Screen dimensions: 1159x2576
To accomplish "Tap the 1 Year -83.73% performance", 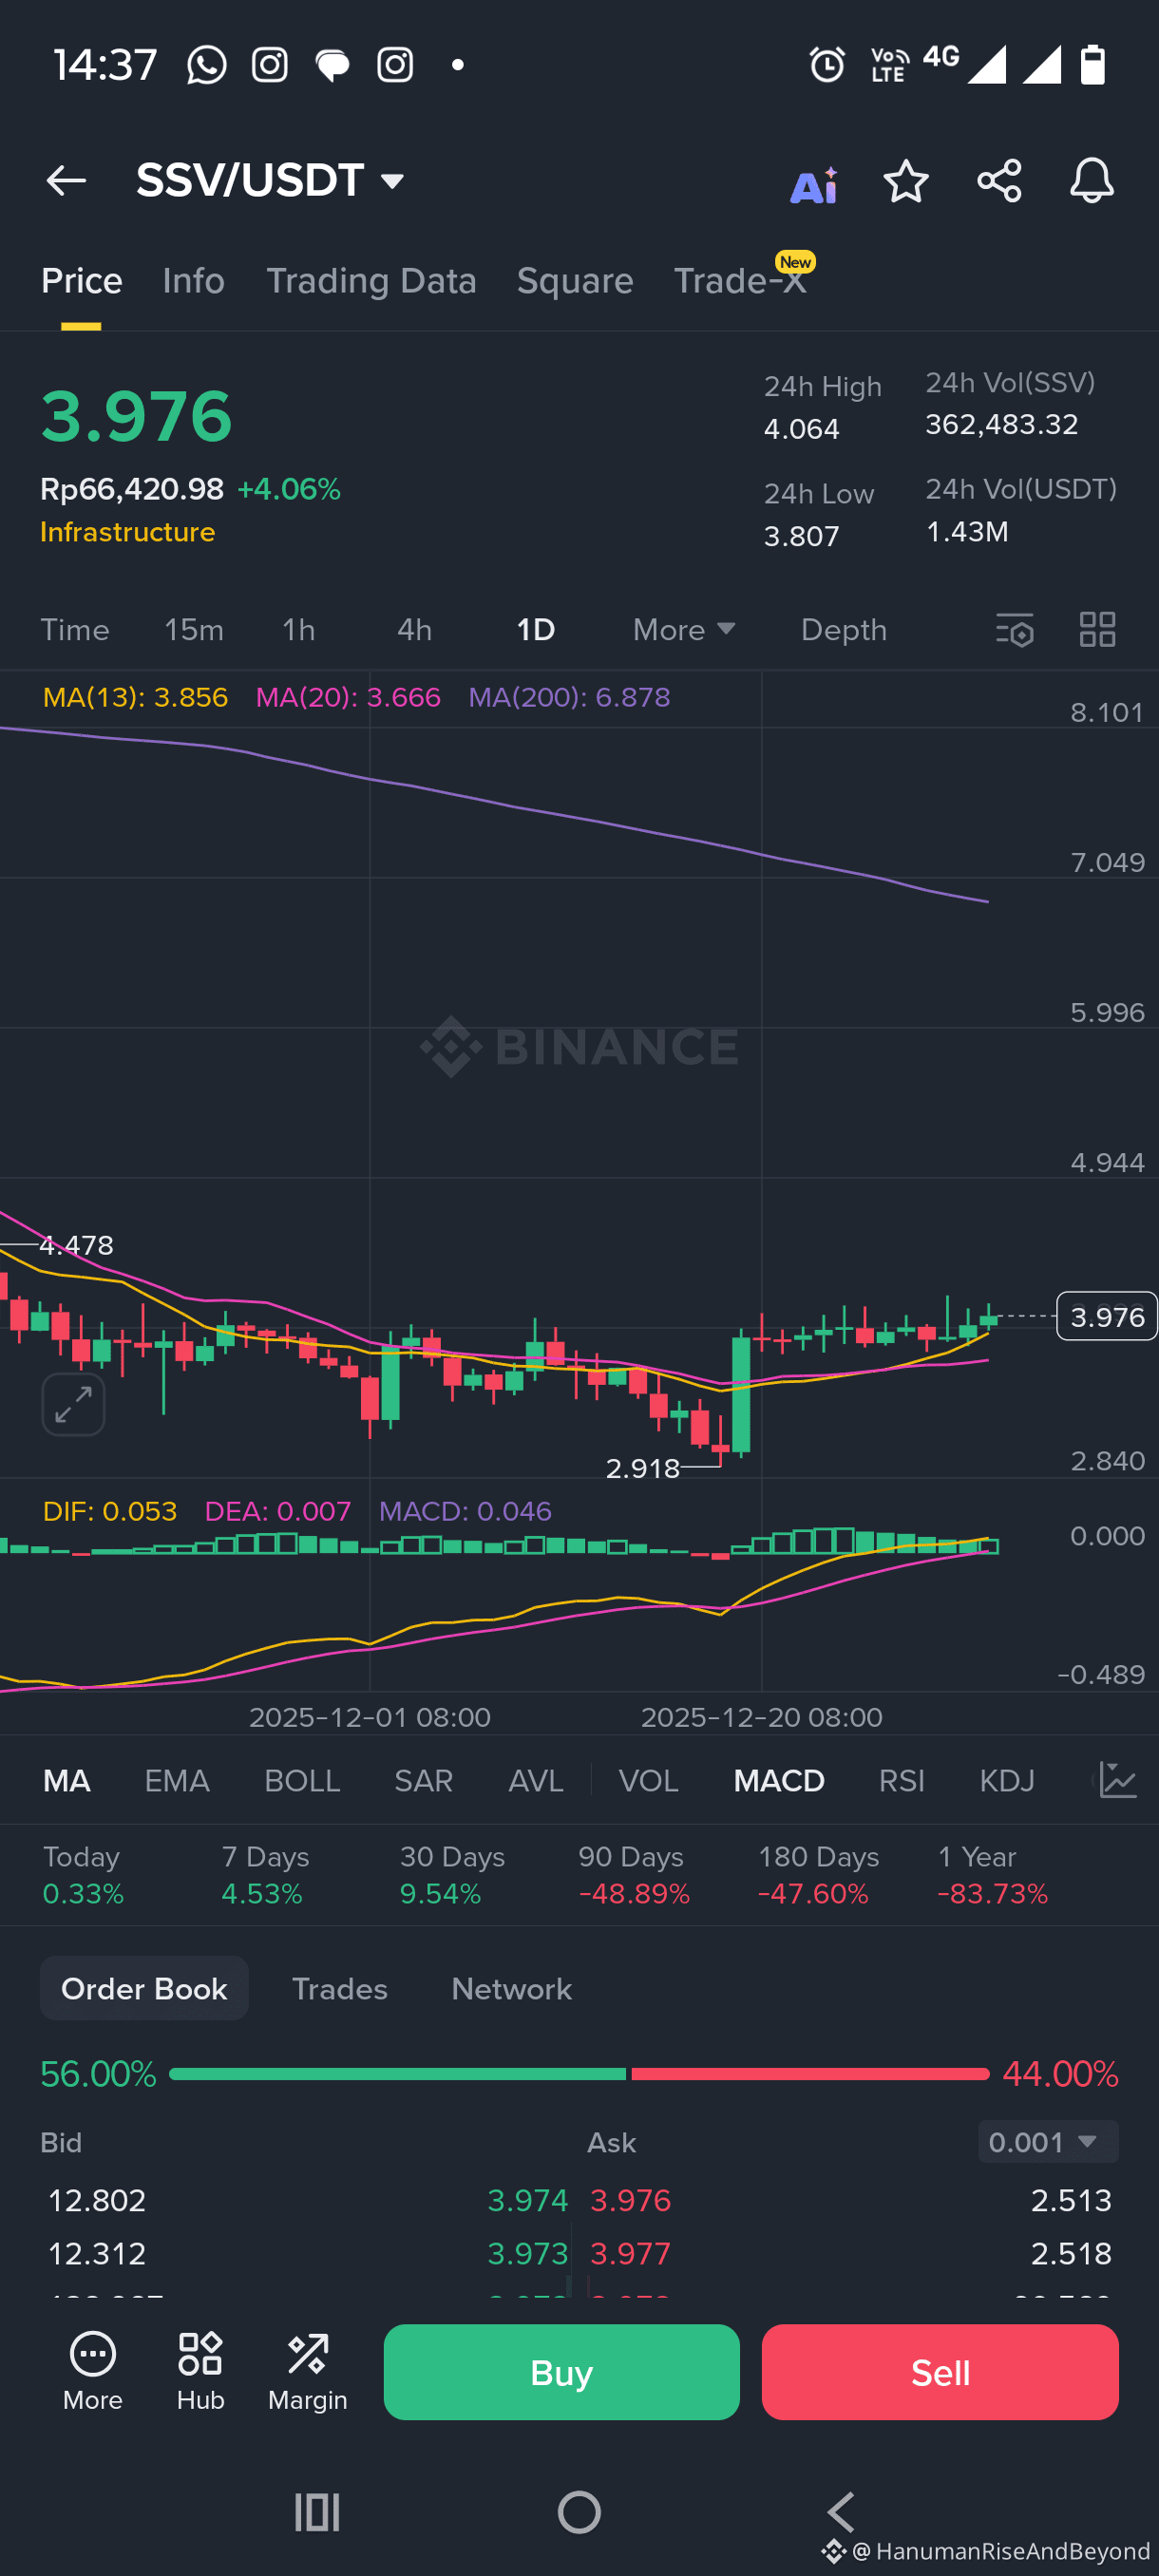I will click(992, 1874).
